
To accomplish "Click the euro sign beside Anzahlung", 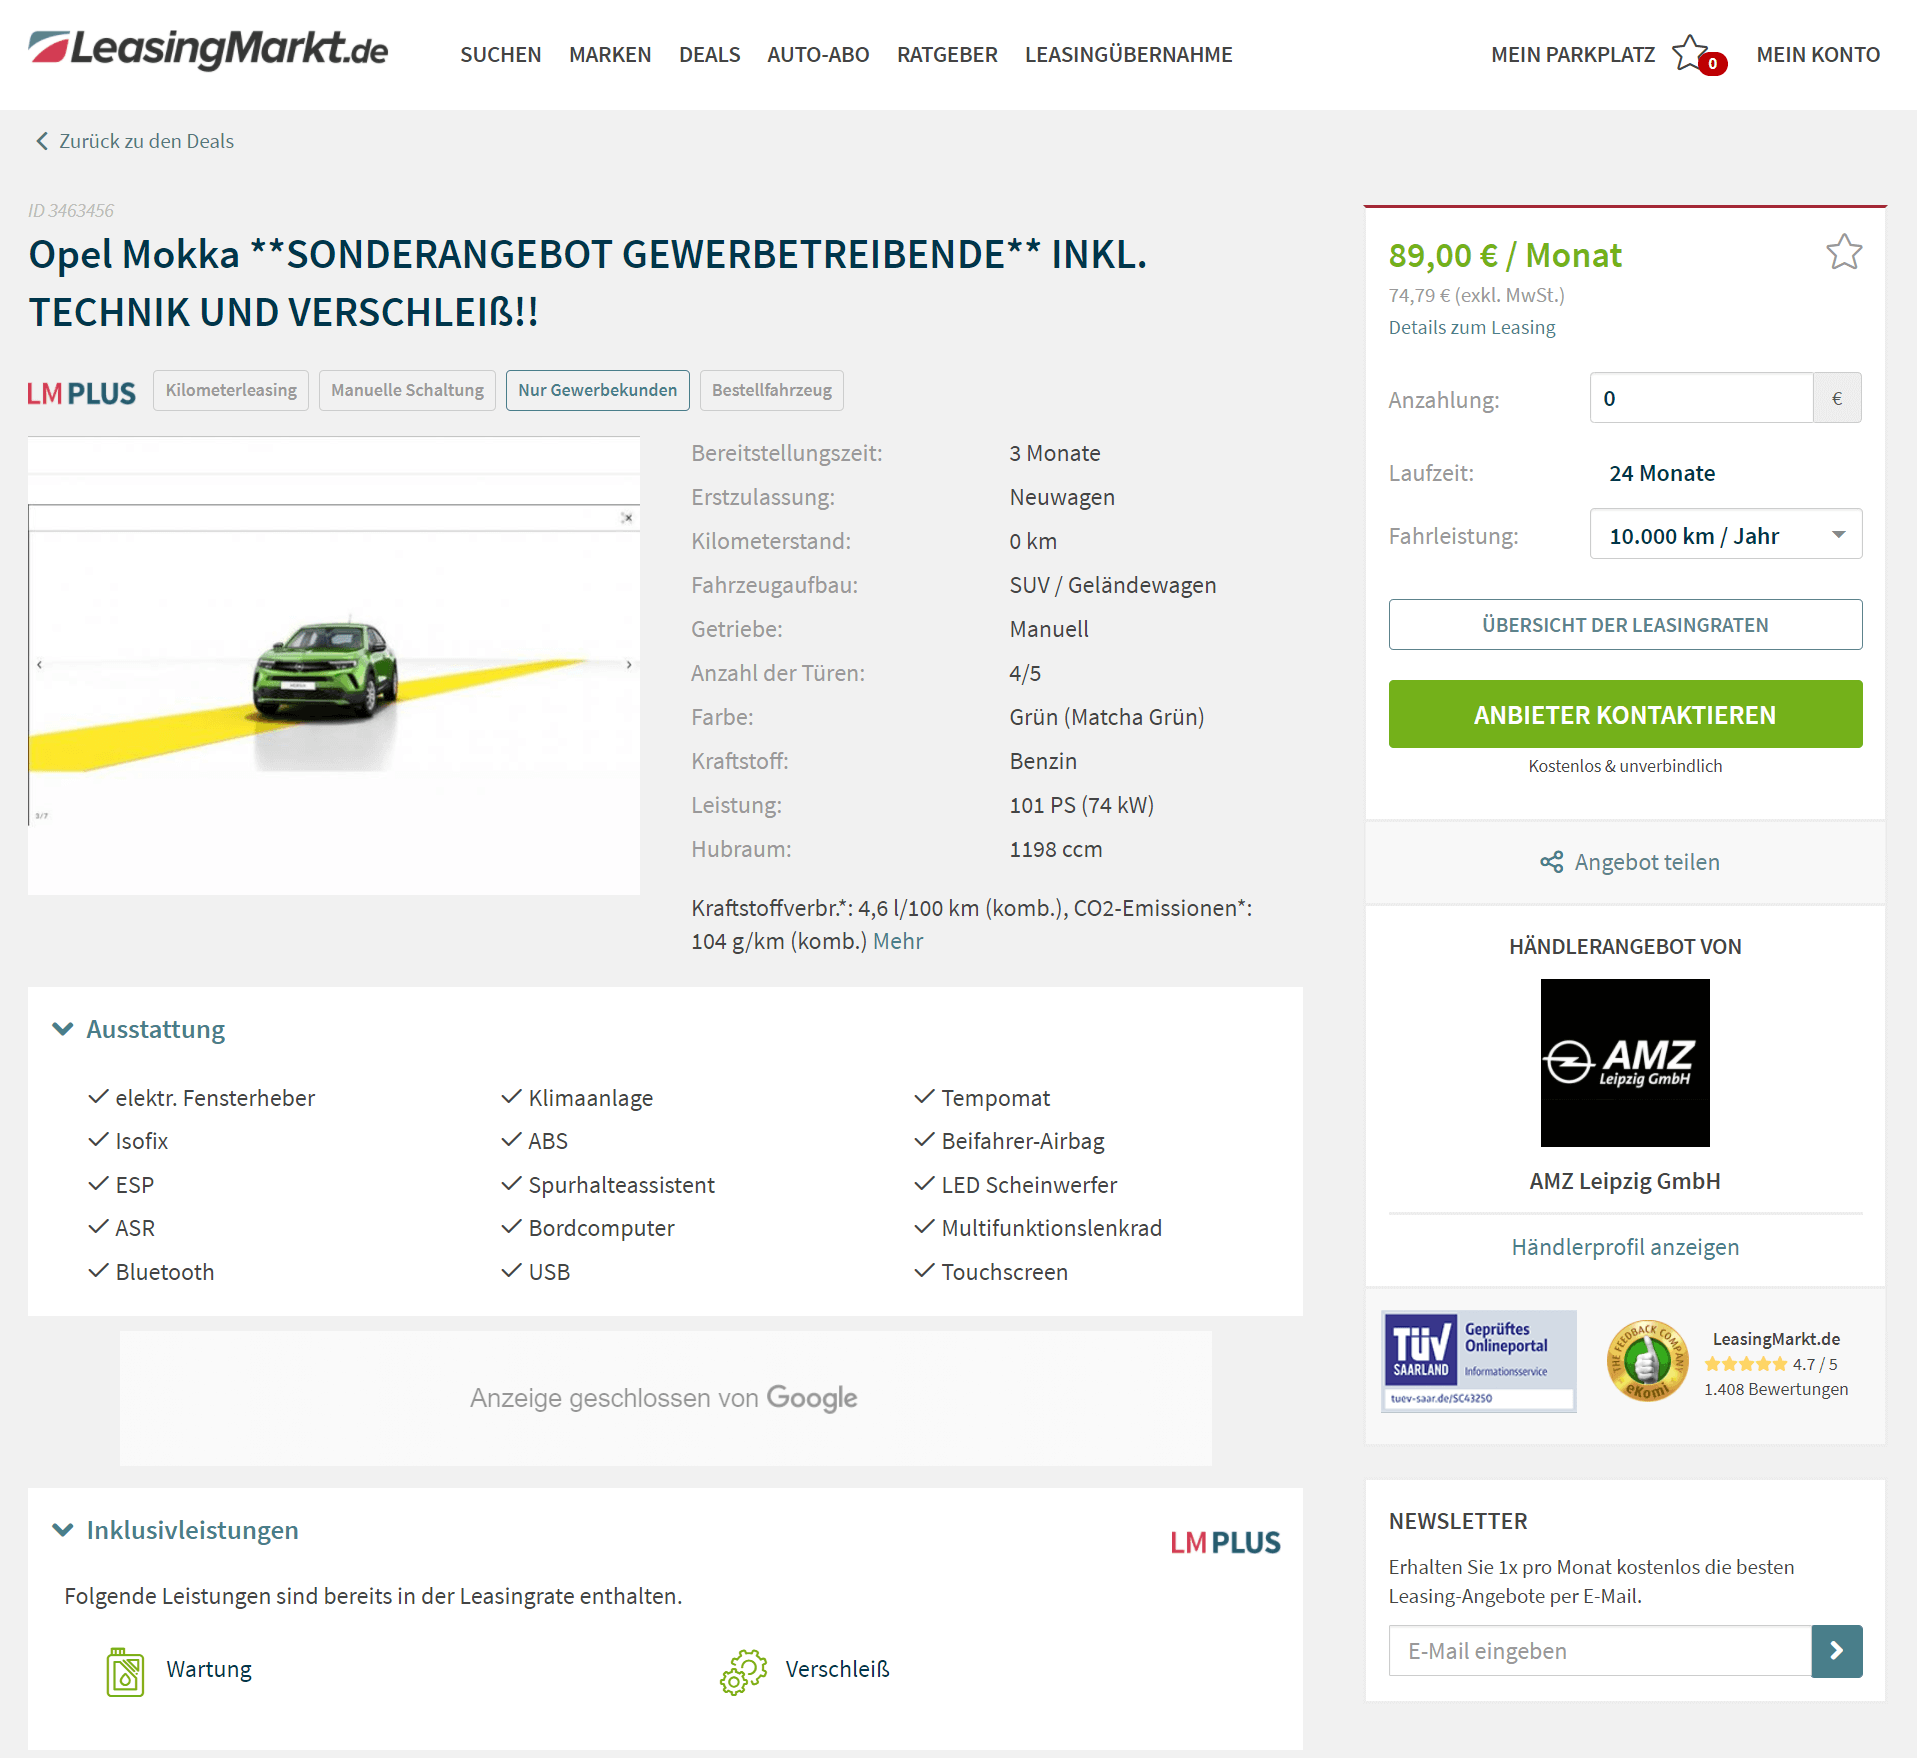I will tap(1837, 398).
